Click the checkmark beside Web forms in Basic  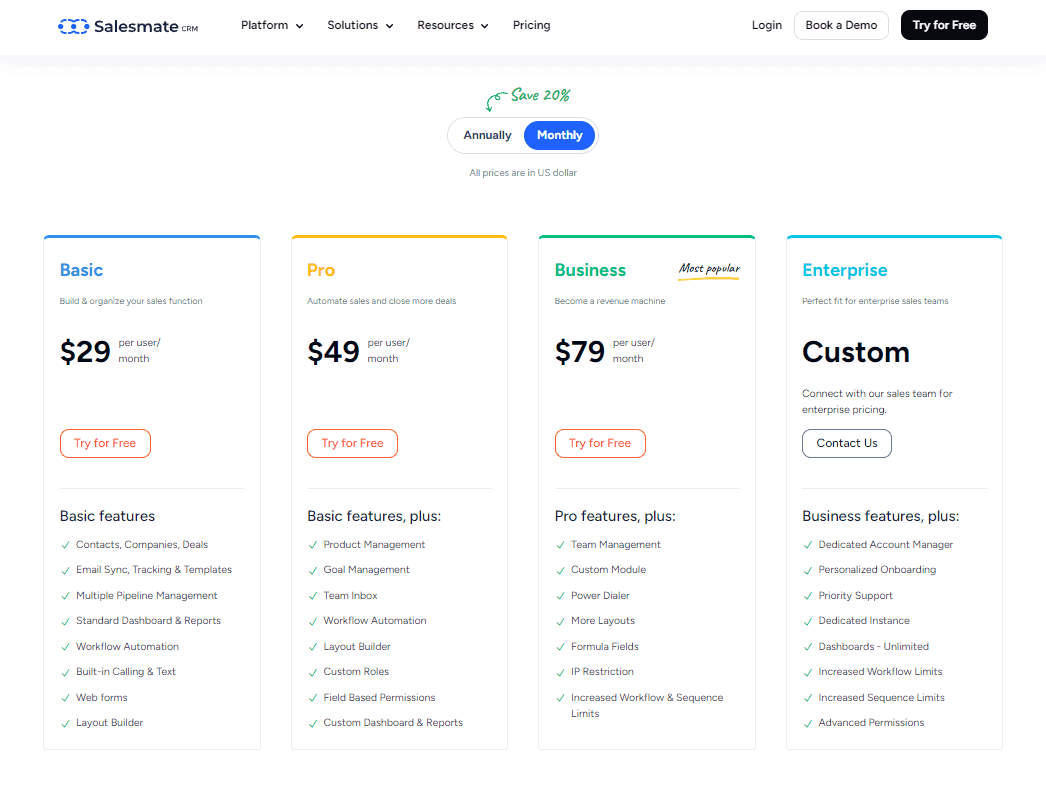click(65, 697)
